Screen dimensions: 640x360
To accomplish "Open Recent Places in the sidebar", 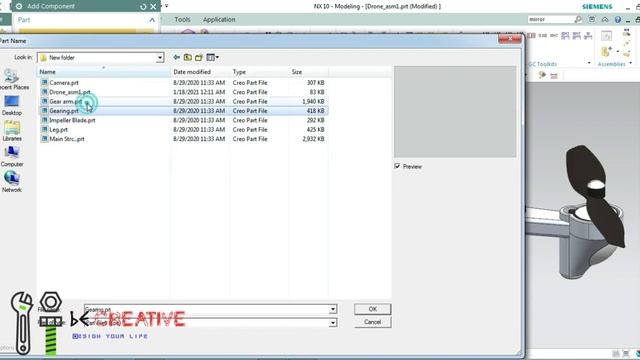I will (x=11, y=80).
